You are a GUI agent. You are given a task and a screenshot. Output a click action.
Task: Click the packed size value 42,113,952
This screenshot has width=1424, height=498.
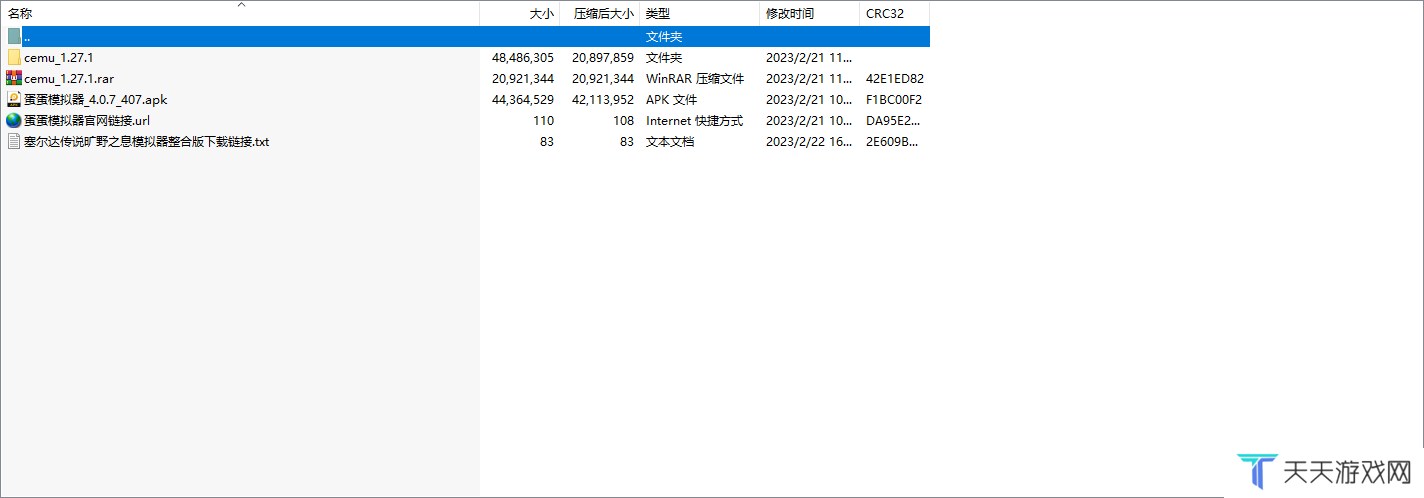[x=603, y=99]
